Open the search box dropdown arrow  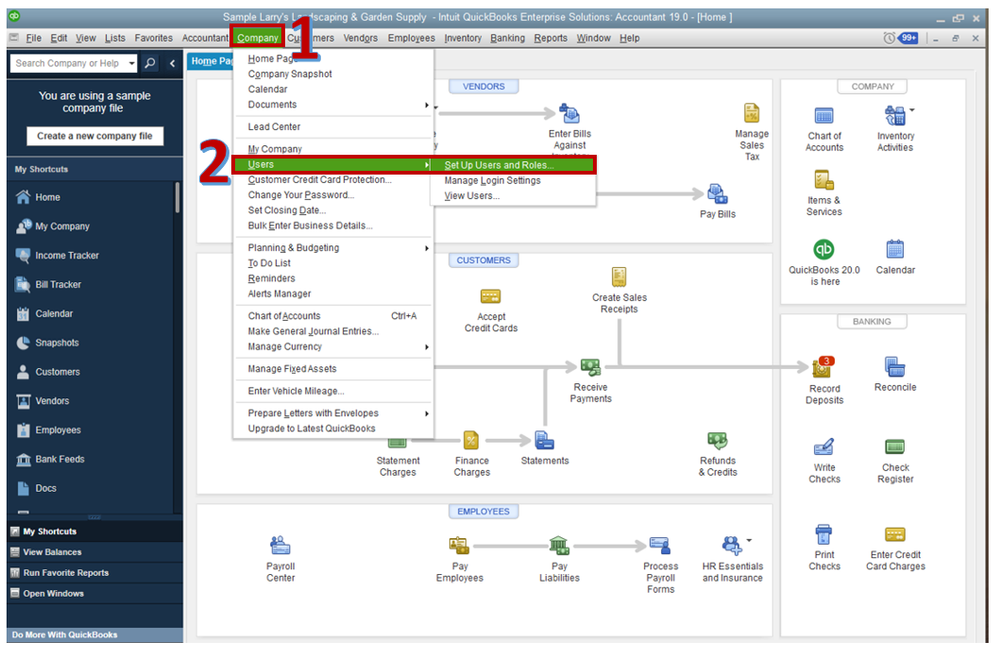click(132, 63)
